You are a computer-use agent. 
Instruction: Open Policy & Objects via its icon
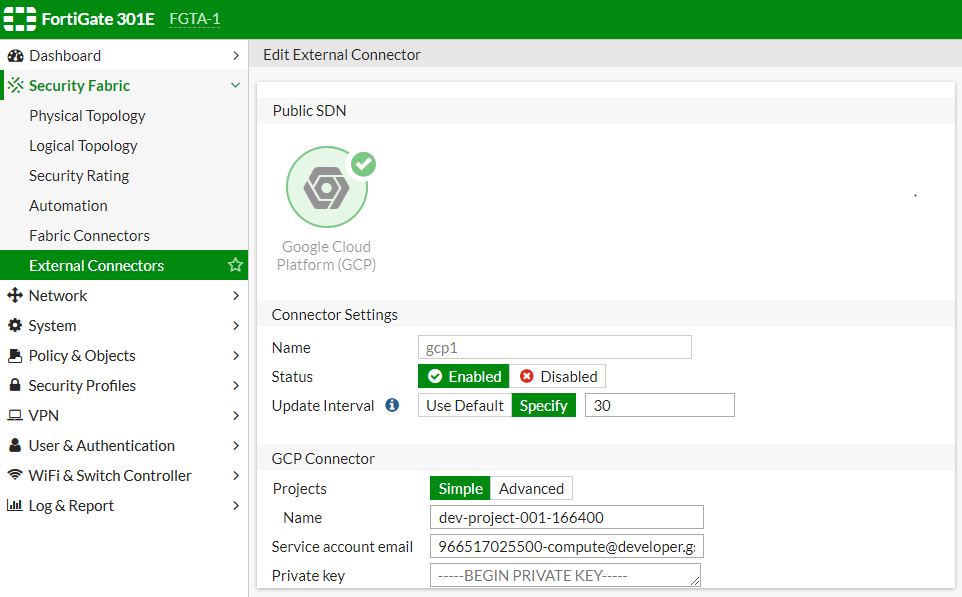[14, 355]
